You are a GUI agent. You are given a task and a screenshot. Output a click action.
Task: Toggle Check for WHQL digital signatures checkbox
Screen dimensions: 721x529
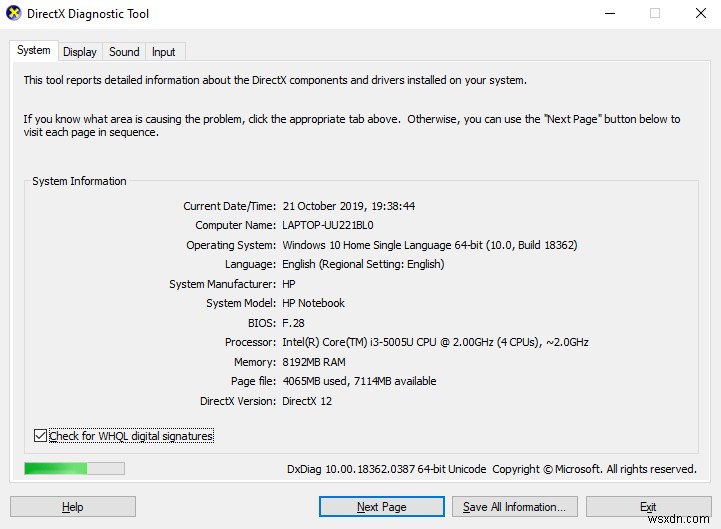point(40,435)
